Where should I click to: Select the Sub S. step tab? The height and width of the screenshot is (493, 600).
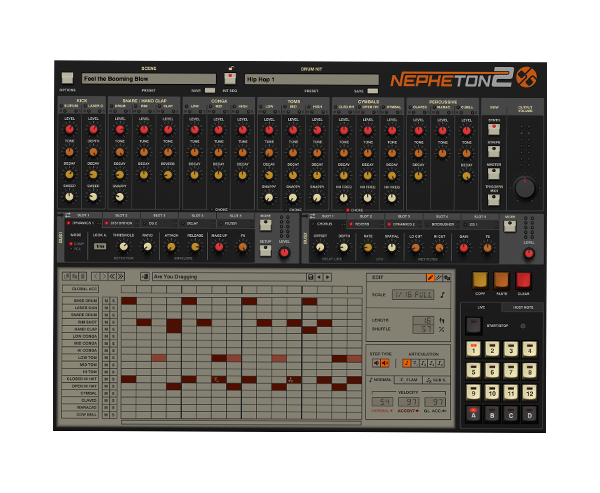tap(436, 380)
